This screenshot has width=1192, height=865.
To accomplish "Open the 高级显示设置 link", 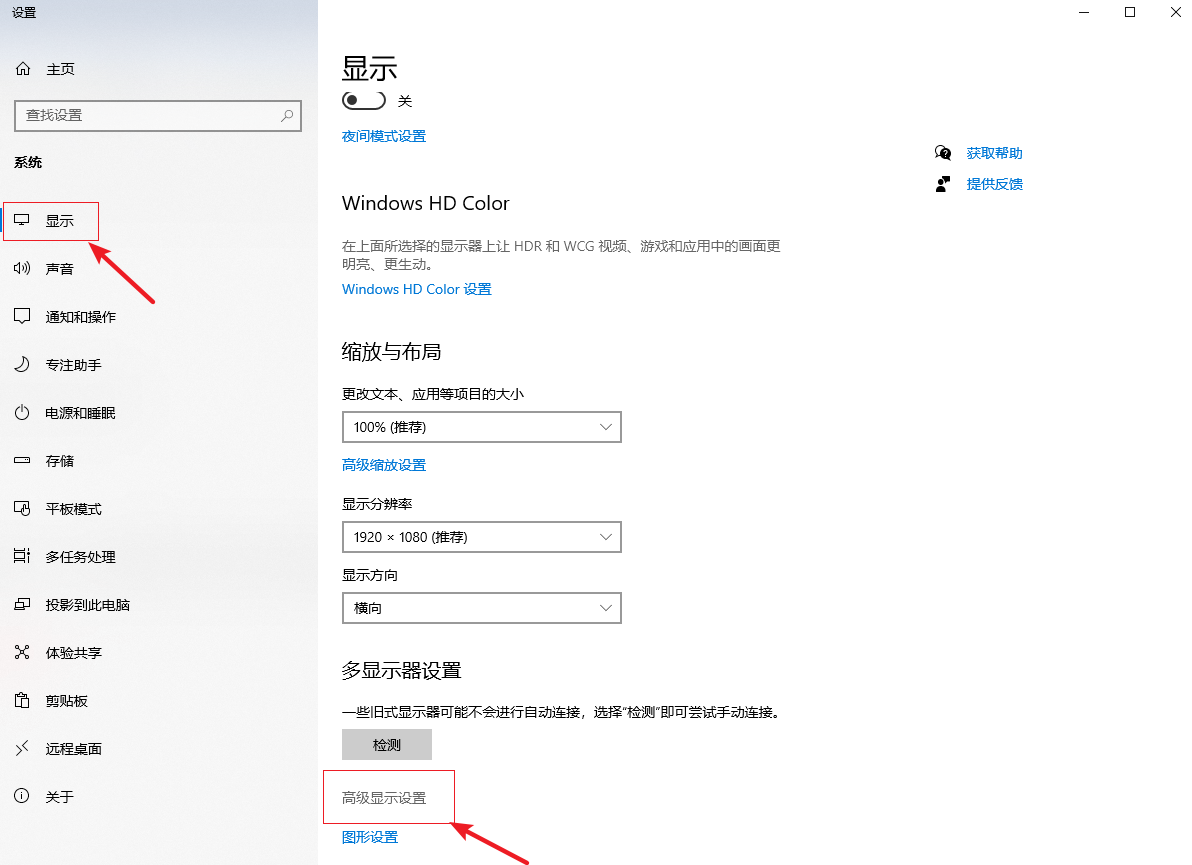I will [384, 798].
